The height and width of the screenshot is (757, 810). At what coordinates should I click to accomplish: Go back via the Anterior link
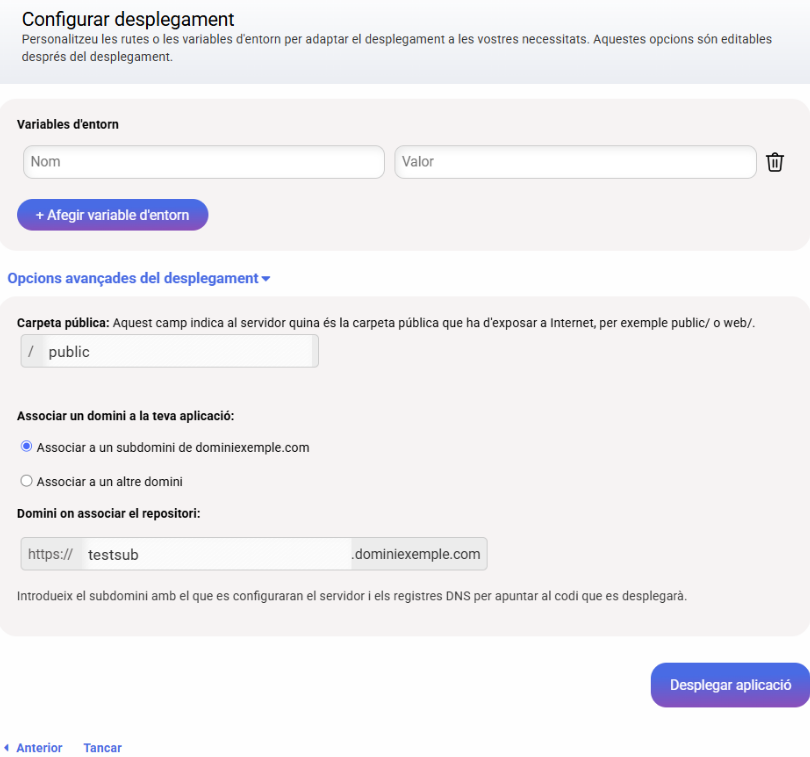(x=39, y=748)
